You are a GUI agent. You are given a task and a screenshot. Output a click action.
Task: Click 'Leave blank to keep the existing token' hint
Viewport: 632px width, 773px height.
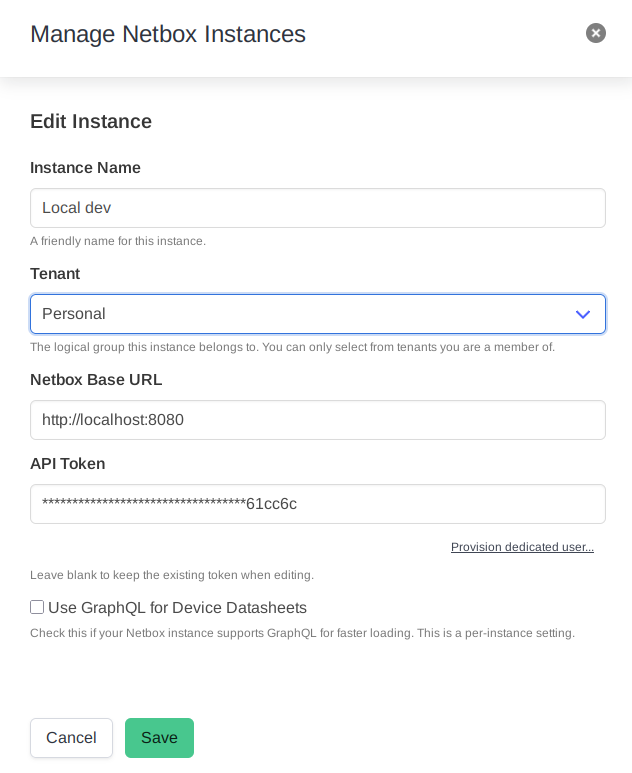(x=172, y=575)
